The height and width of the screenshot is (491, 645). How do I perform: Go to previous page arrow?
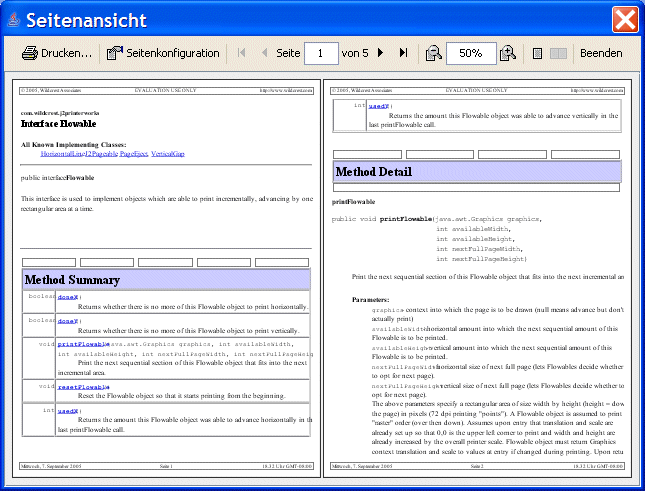pos(264,53)
